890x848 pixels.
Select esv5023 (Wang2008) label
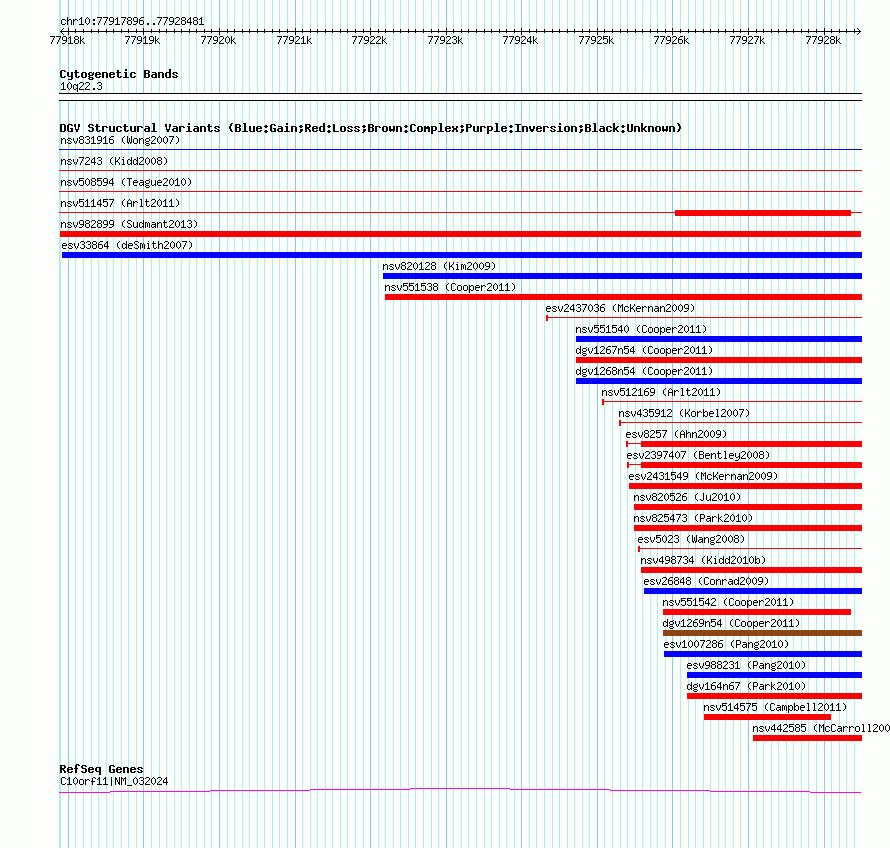pos(691,539)
